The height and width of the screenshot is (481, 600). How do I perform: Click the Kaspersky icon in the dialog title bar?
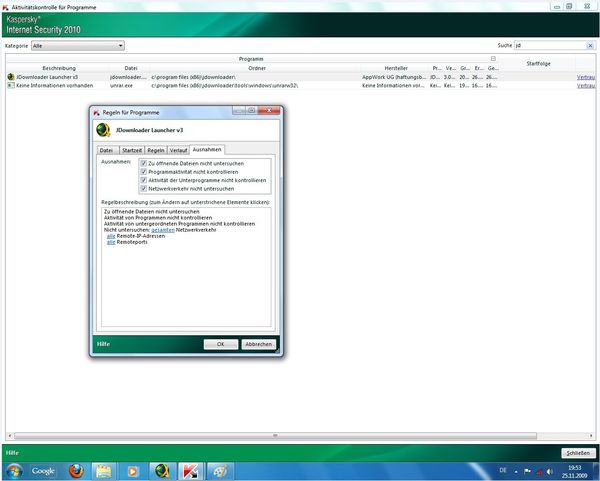point(96,113)
